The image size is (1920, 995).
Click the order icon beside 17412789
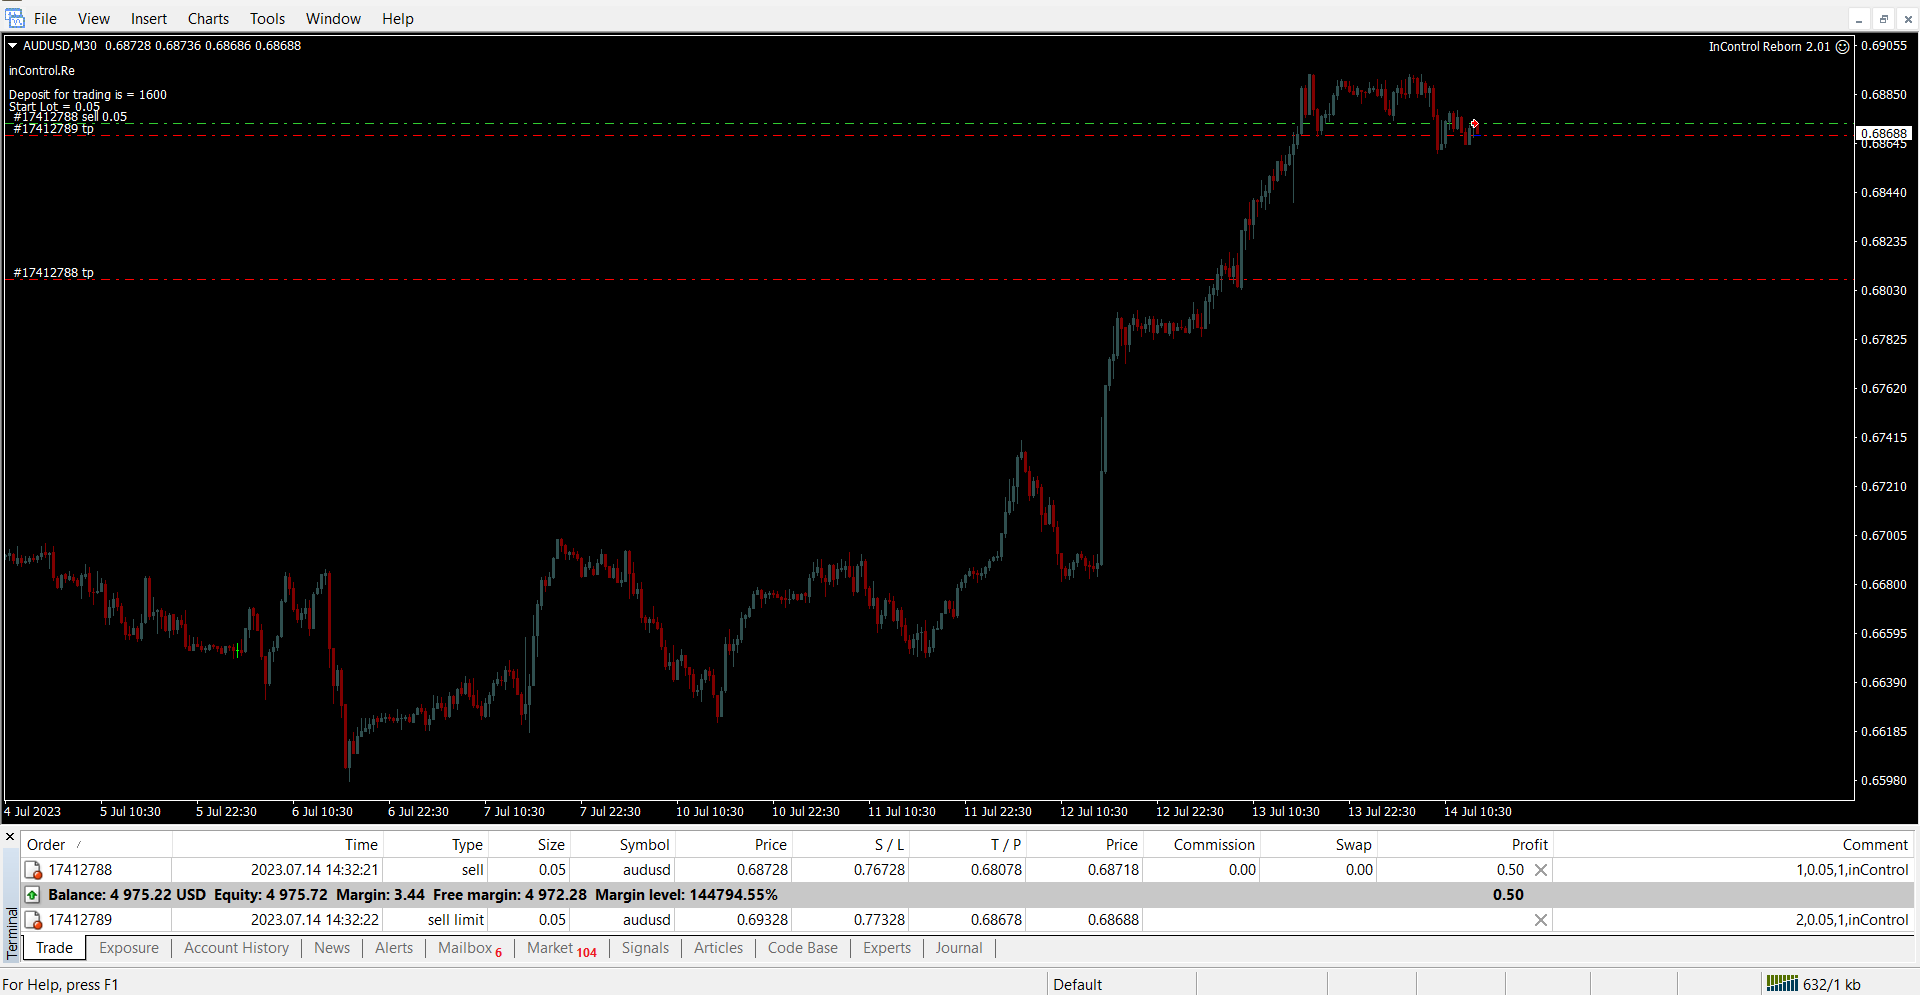tap(33, 920)
